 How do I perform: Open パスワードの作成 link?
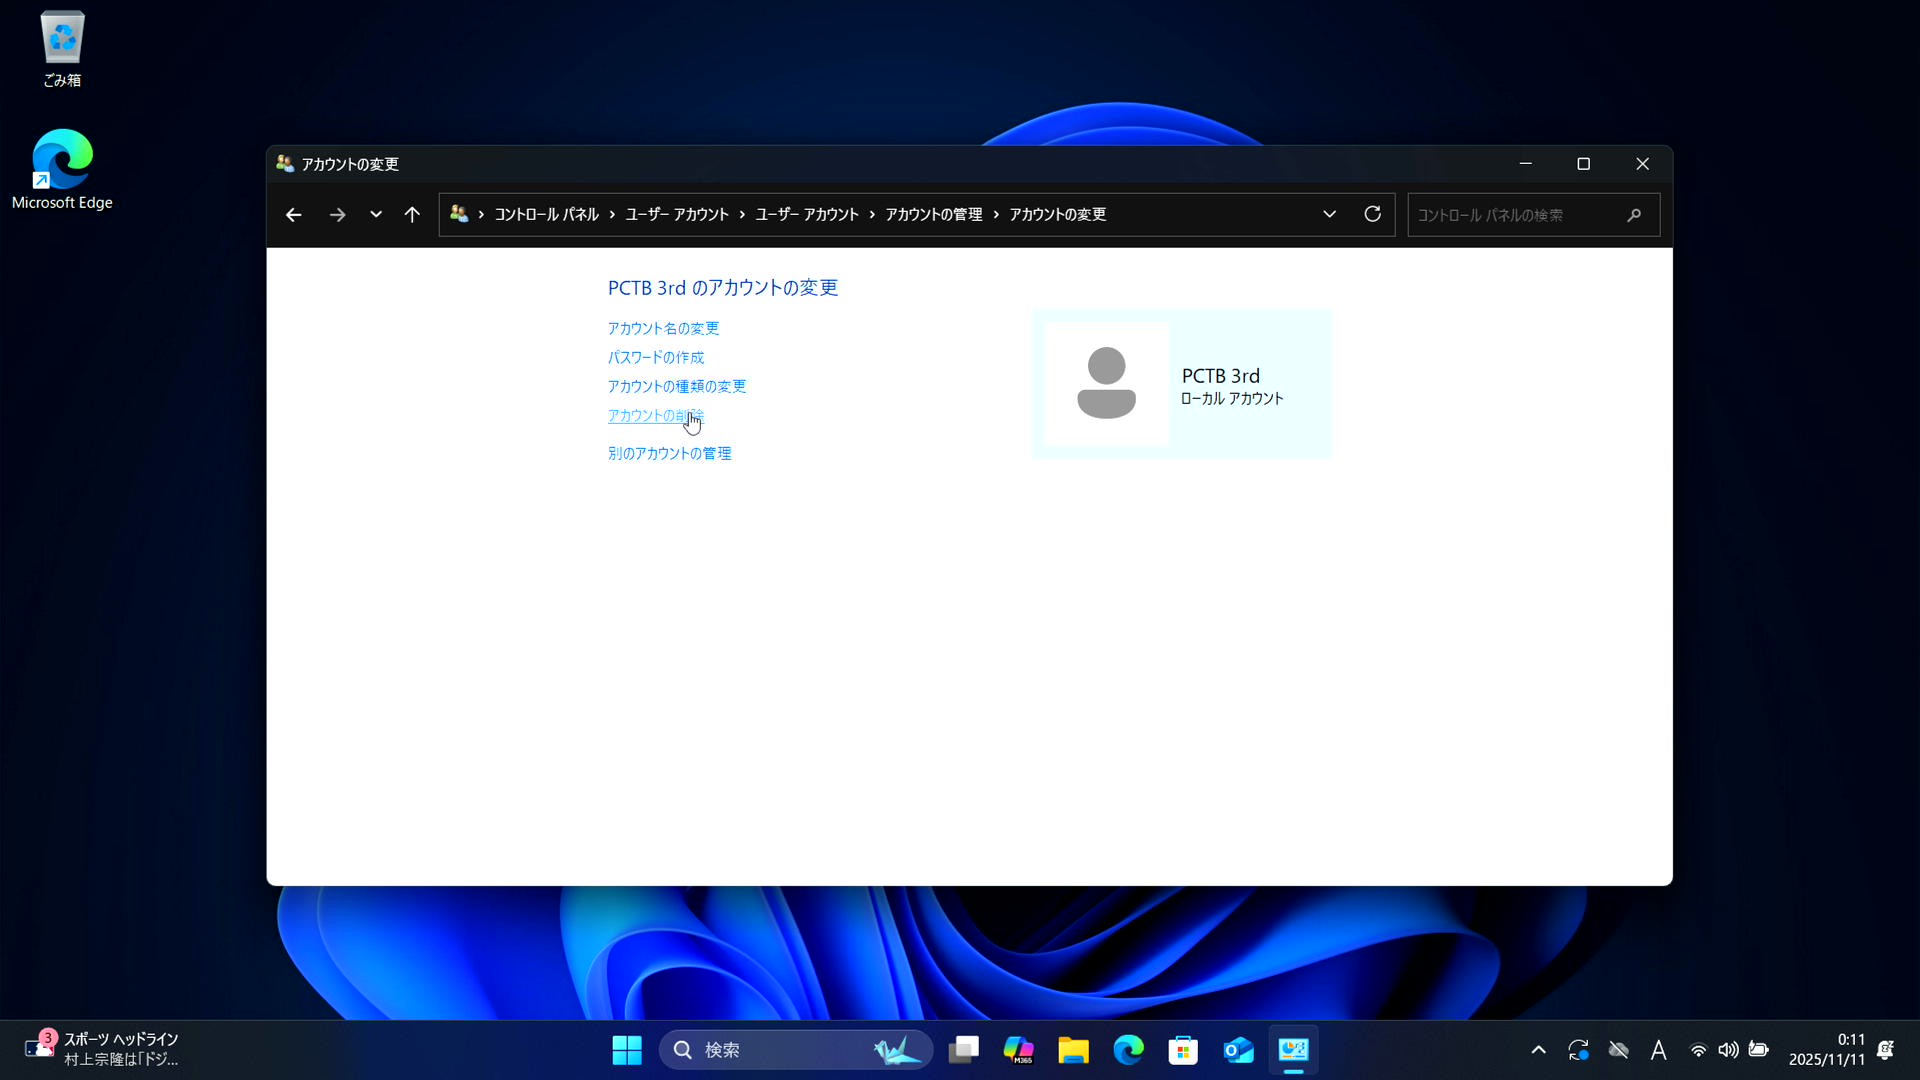(x=656, y=357)
